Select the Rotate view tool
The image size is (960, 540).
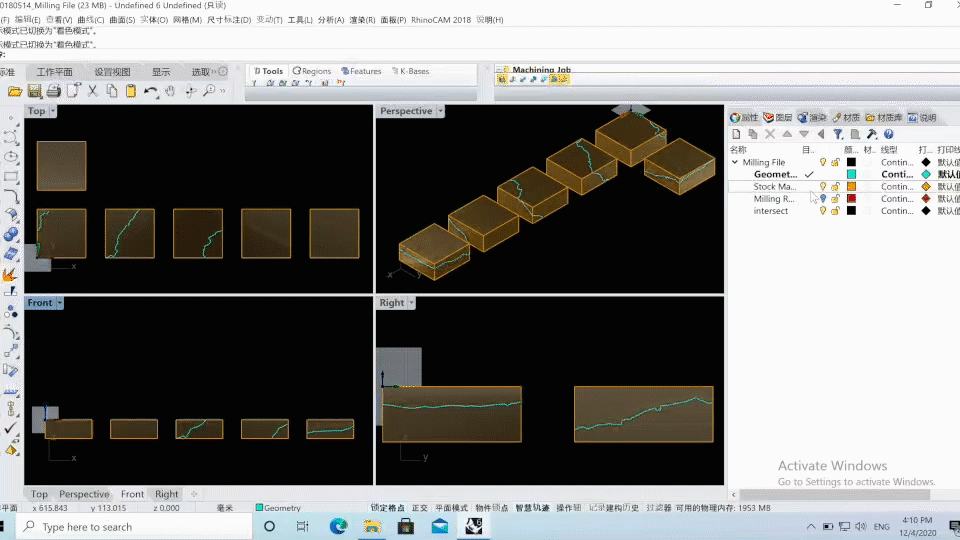point(191,91)
